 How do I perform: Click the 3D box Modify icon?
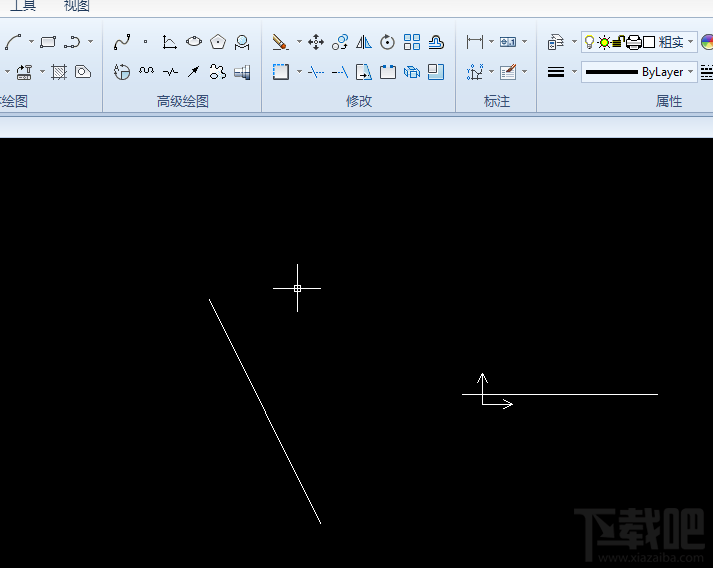click(412, 72)
